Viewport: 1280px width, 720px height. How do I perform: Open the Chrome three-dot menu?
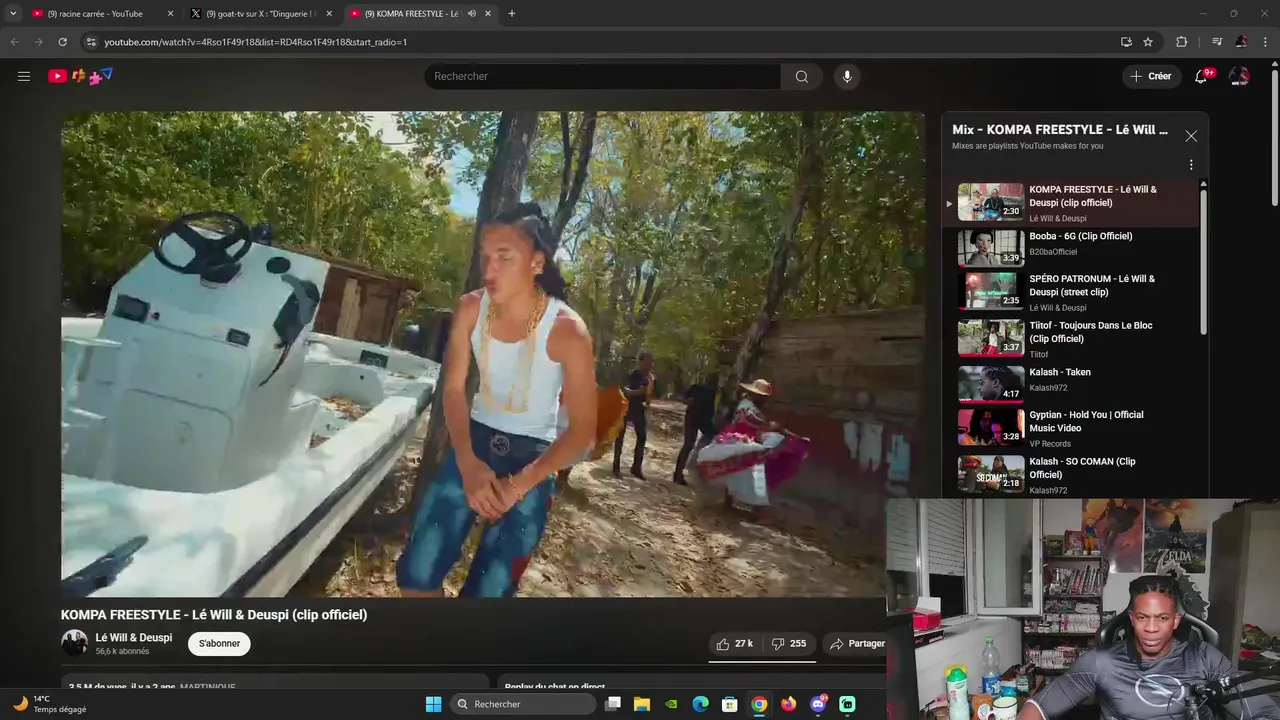tap(1265, 42)
